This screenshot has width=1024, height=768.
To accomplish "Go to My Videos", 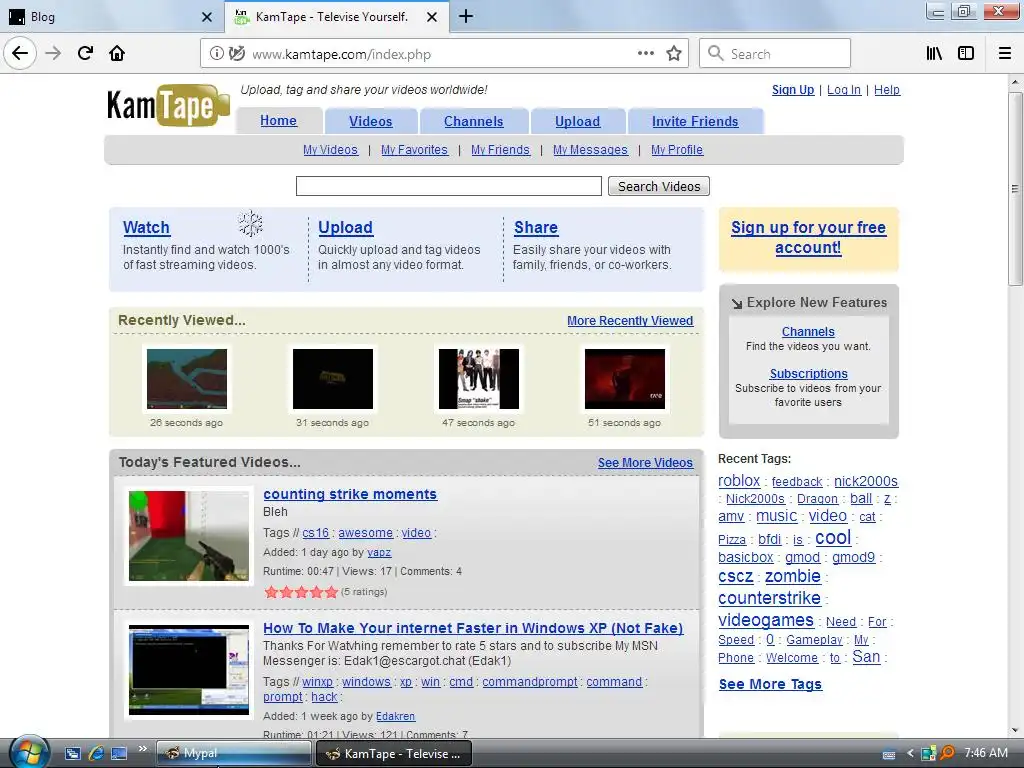I will click(330, 150).
